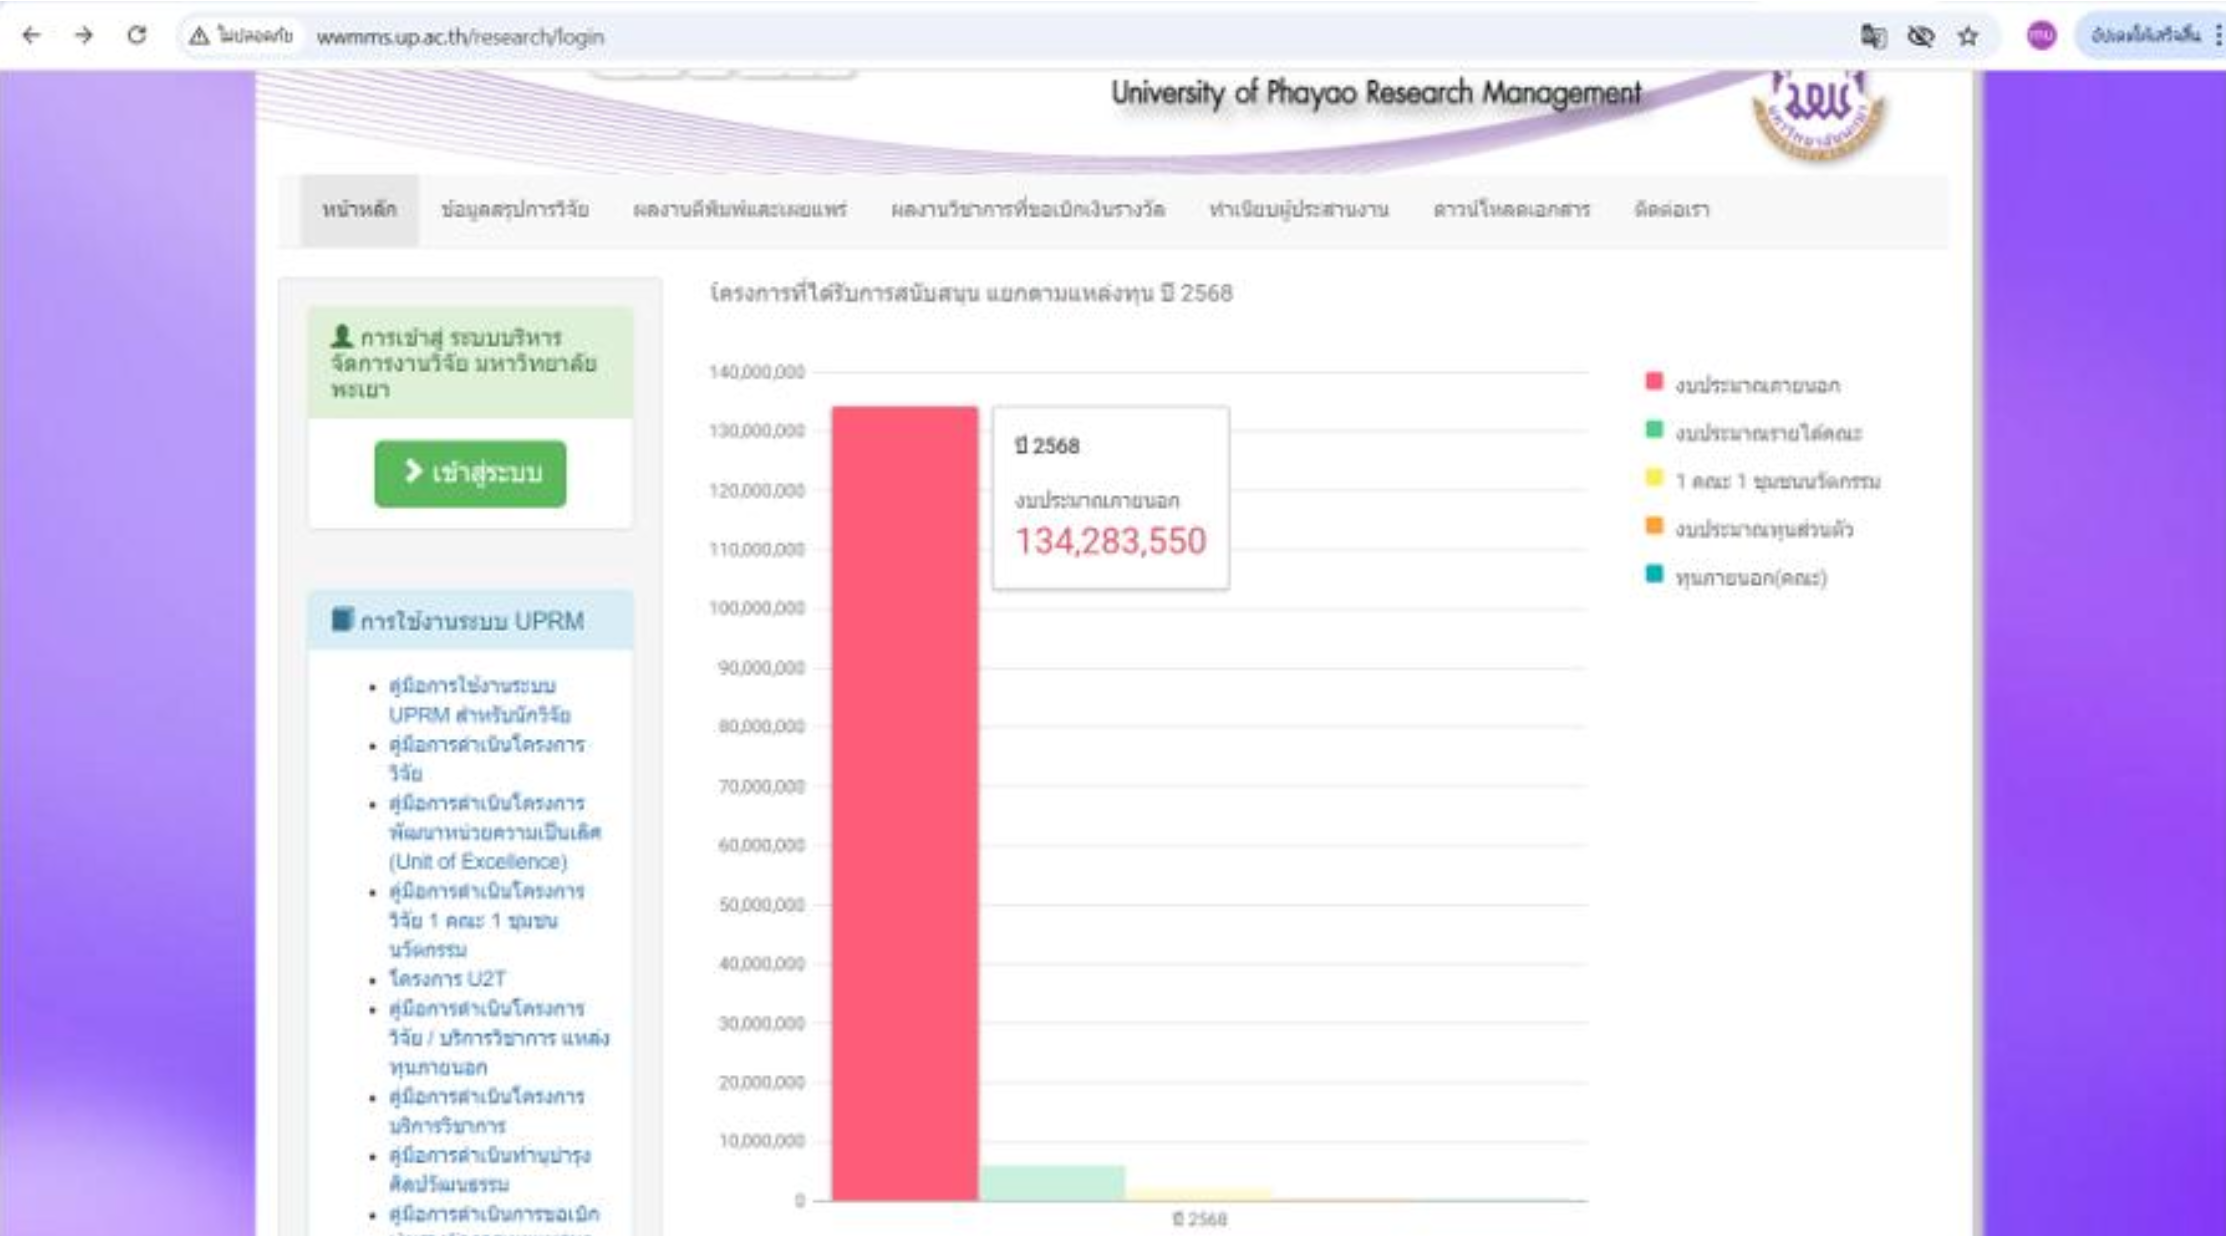Bookmark this page with star icon
Screen dimensions: 2226x1236
tap(1968, 36)
